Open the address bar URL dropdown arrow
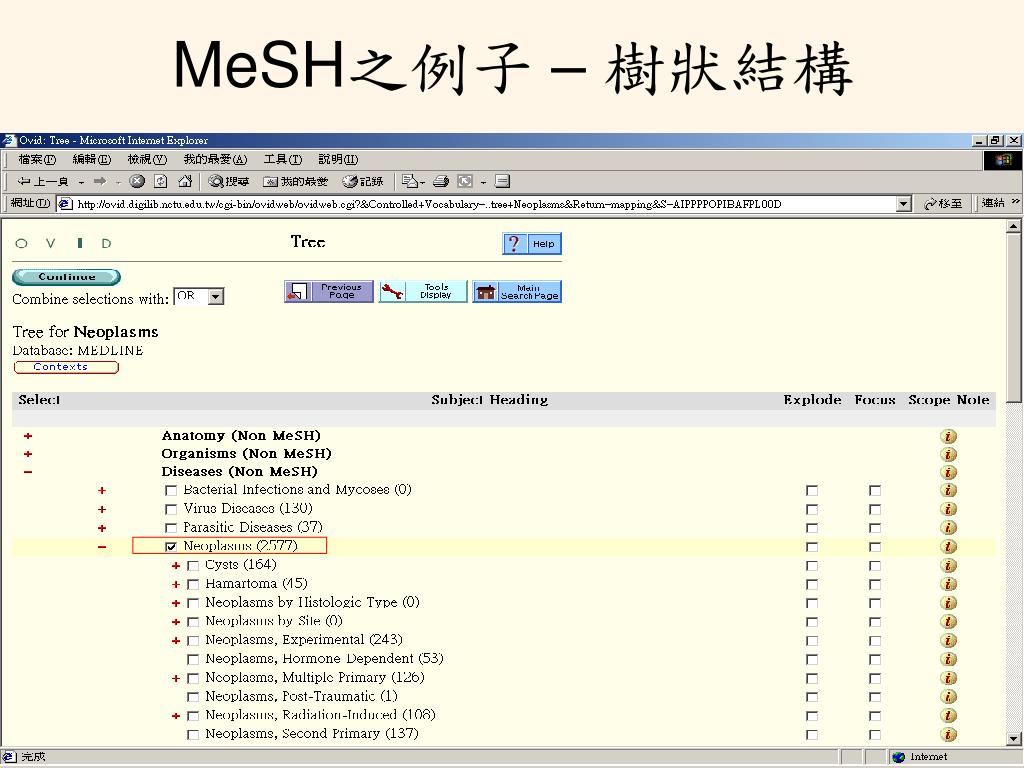This screenshot has width=1024, height=768. click(903, 204)
